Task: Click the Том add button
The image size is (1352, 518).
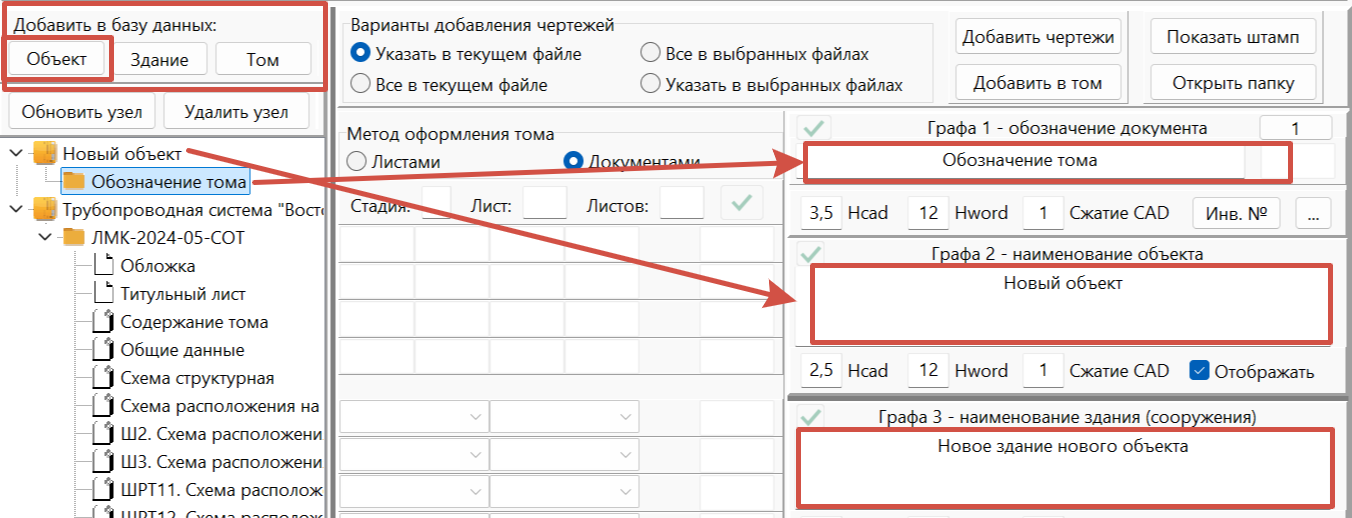Action: (263, 59)
